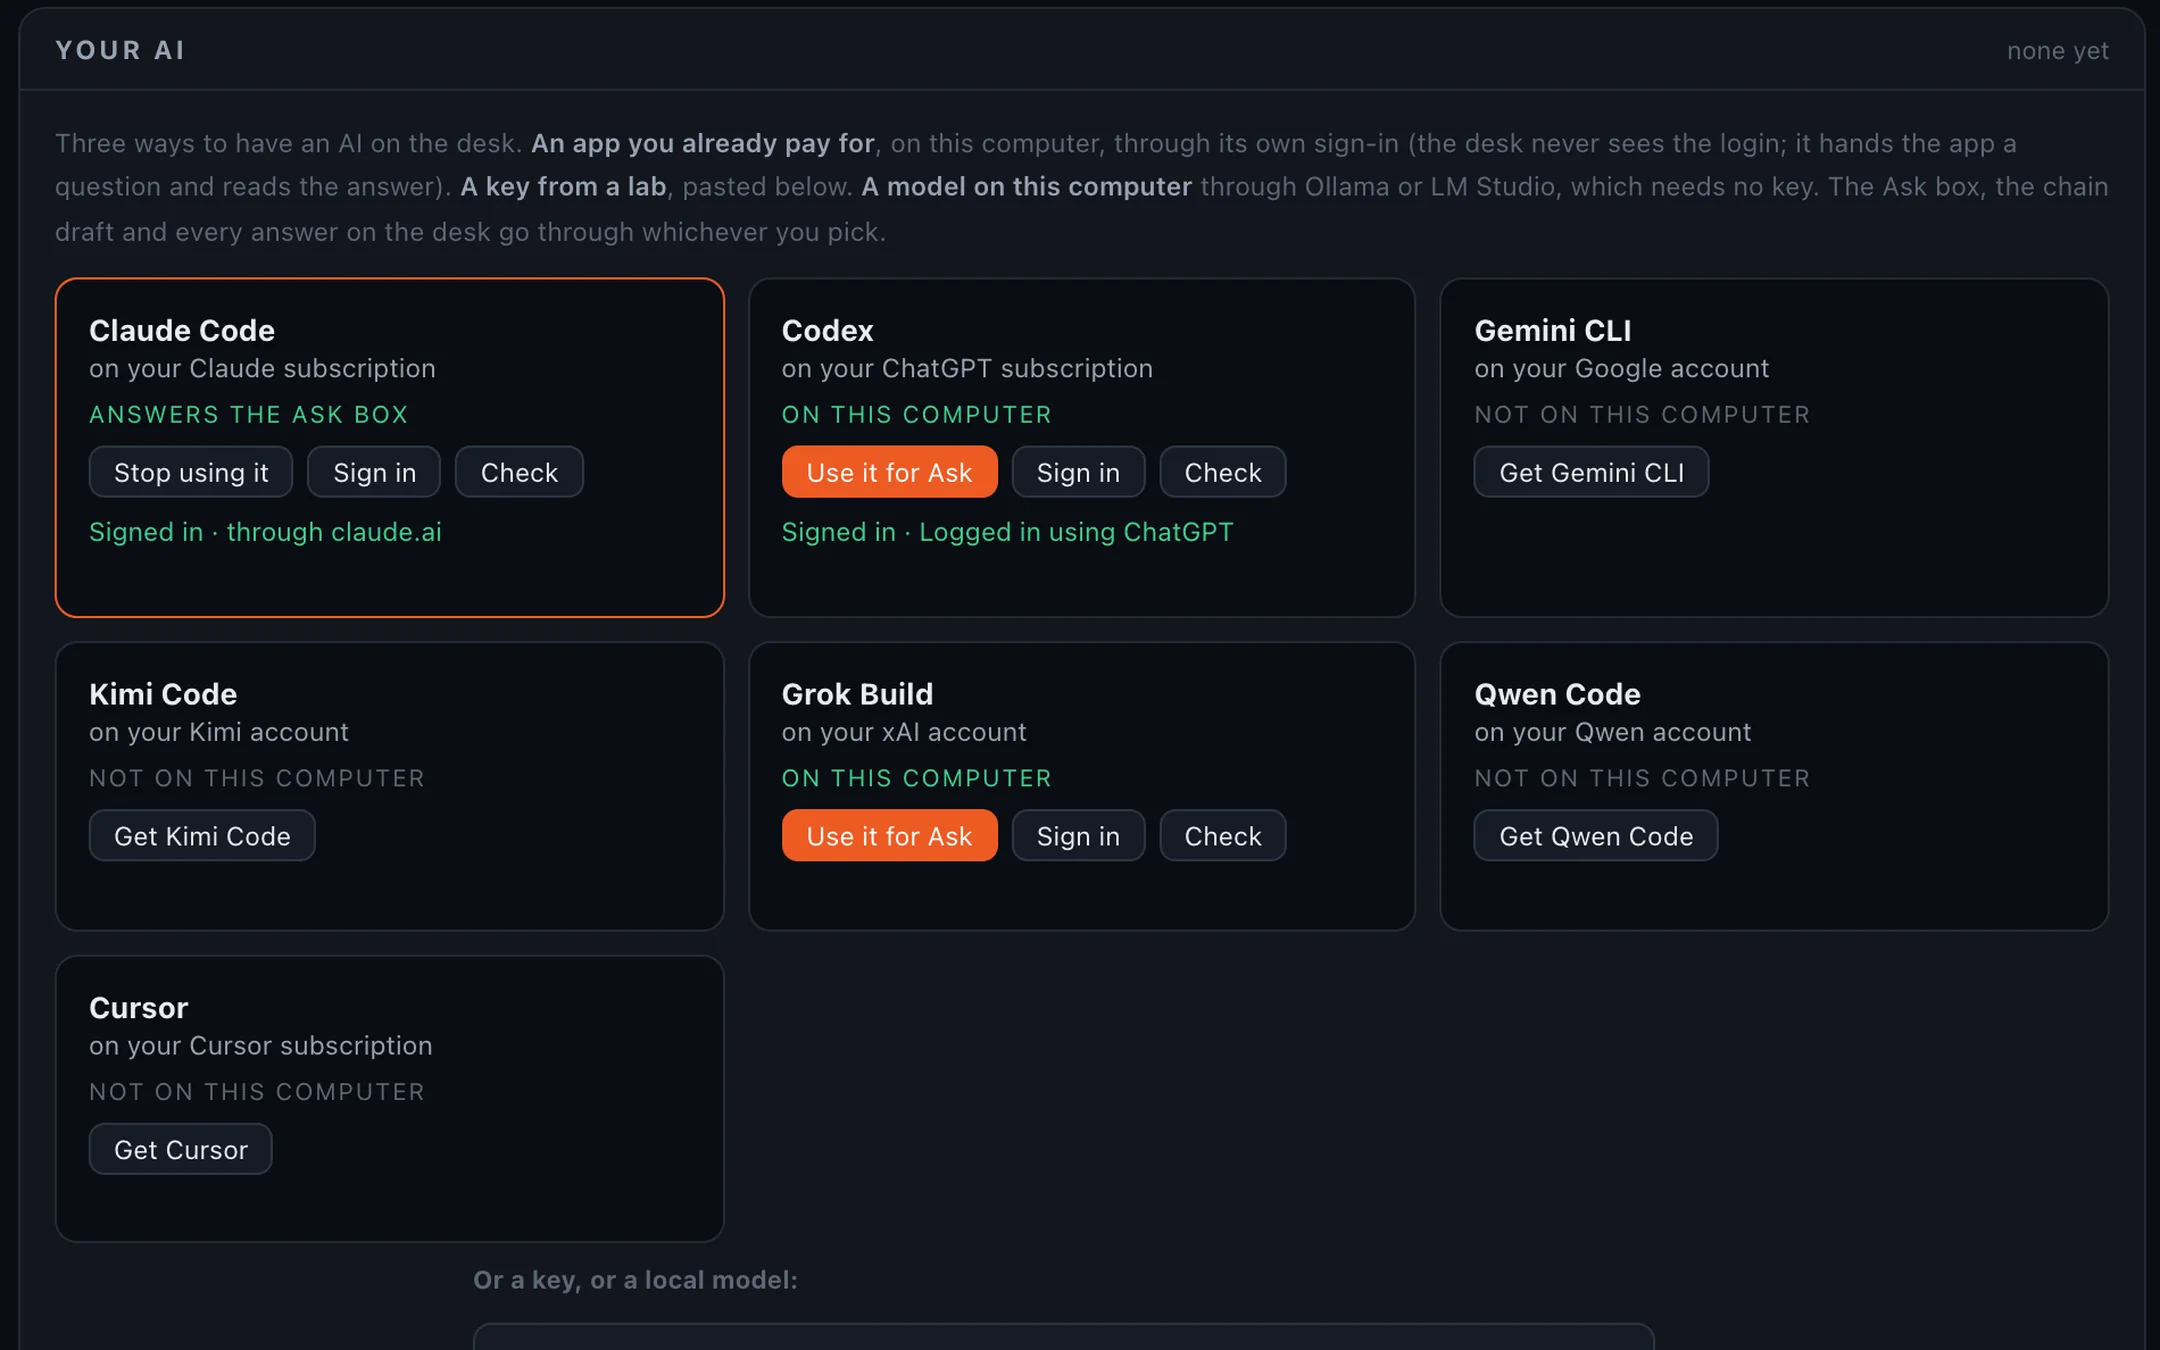Click the Qwen Code card title

(1557, 694)
